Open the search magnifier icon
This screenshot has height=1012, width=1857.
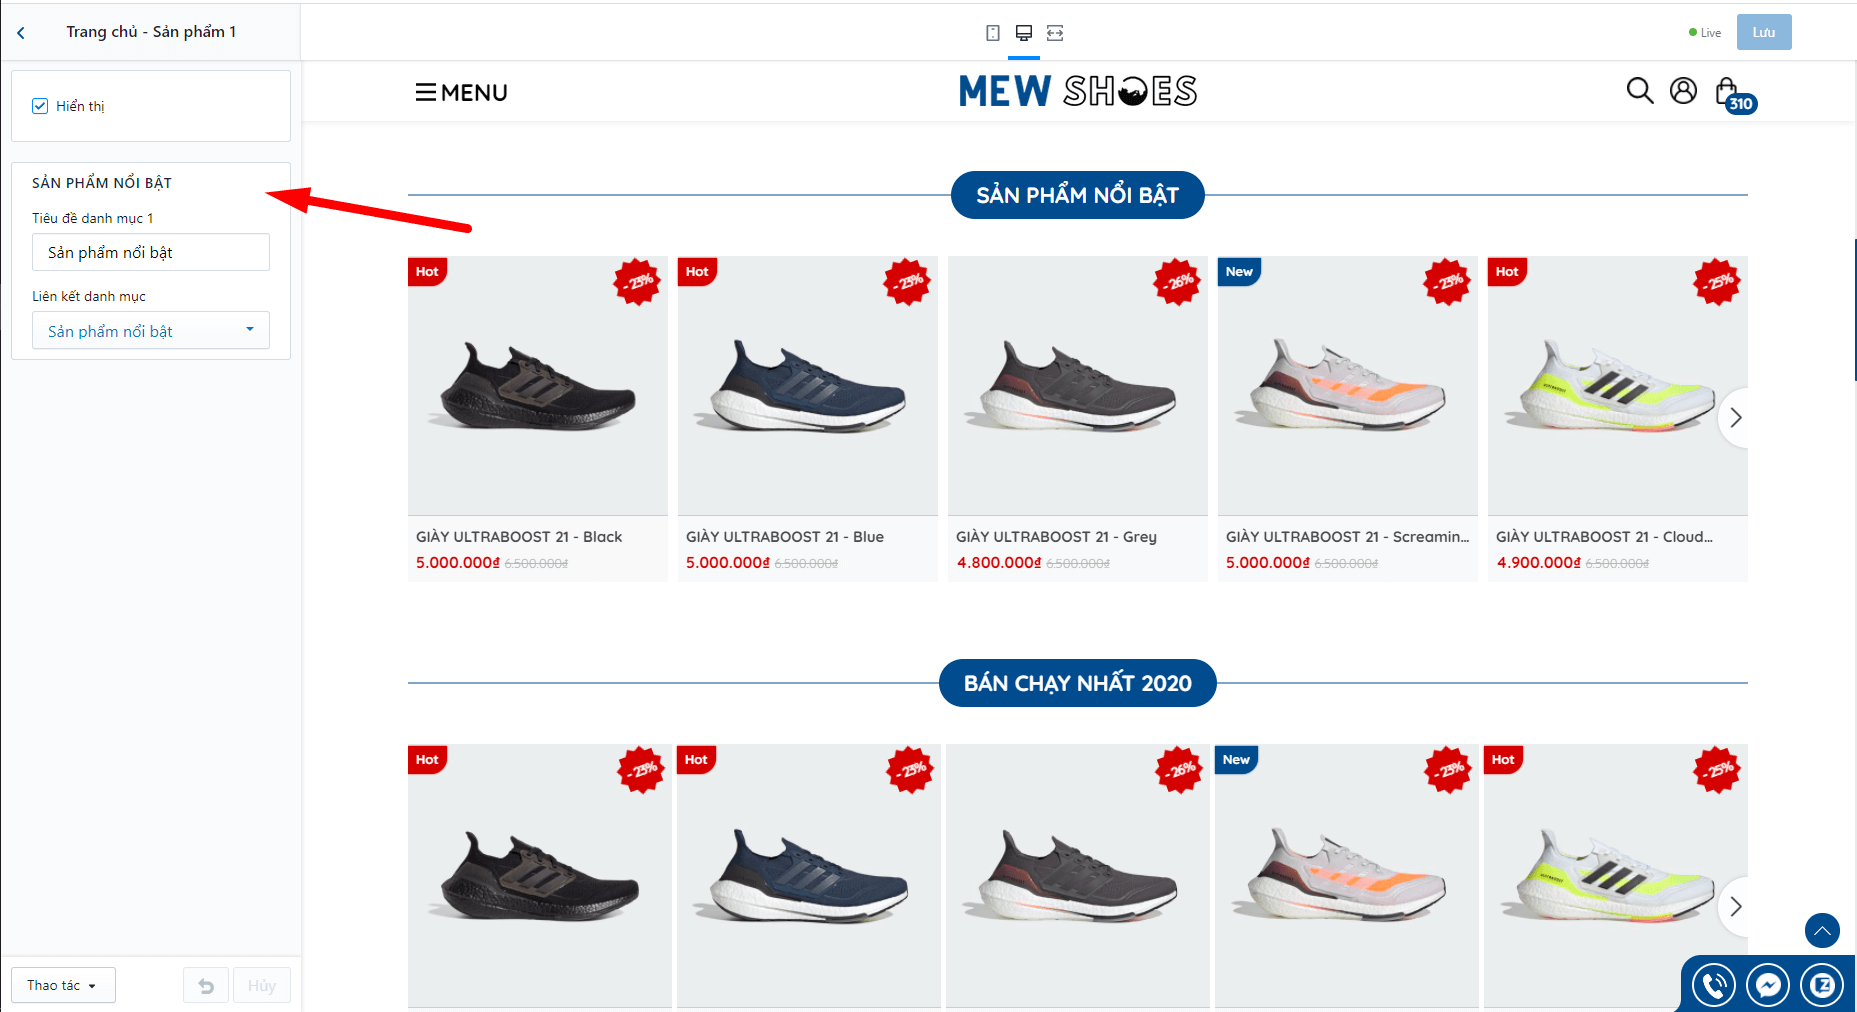1640,91
